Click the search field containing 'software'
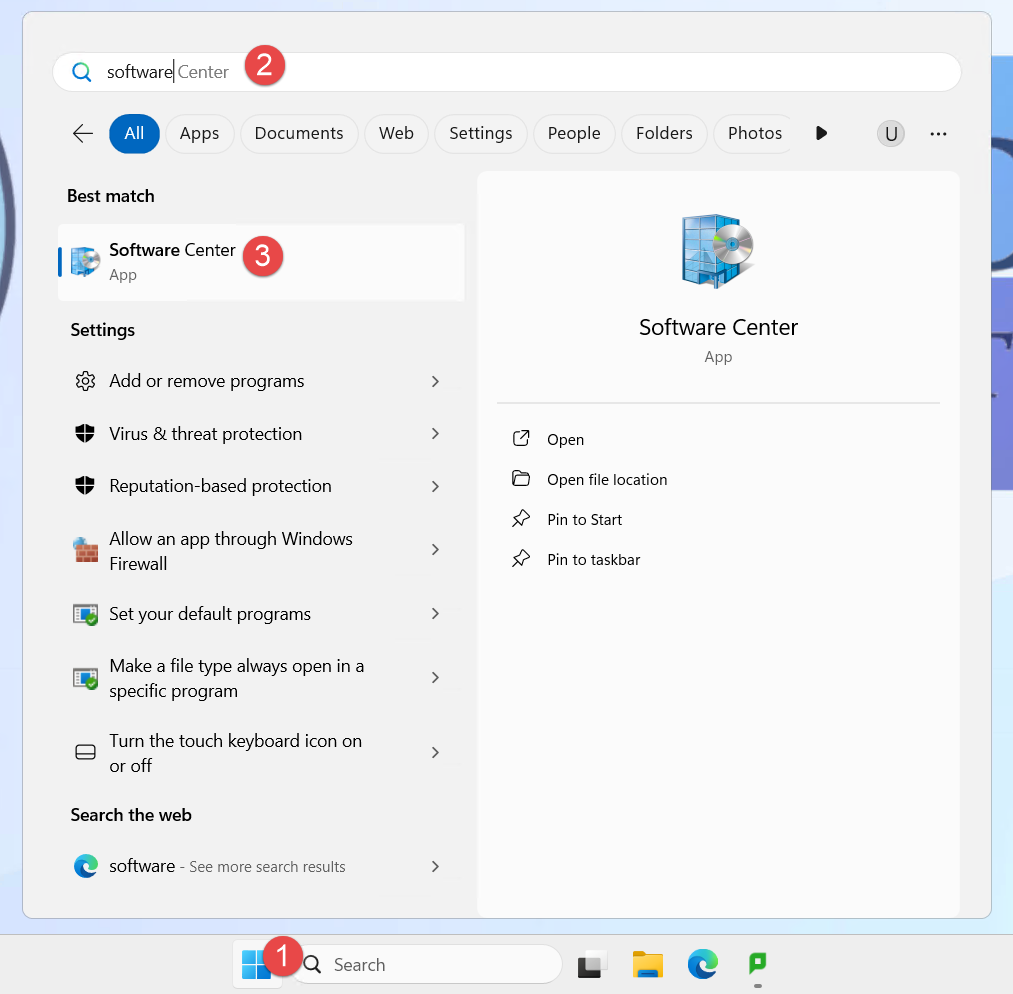1013x994 pixels. point(506,72)
